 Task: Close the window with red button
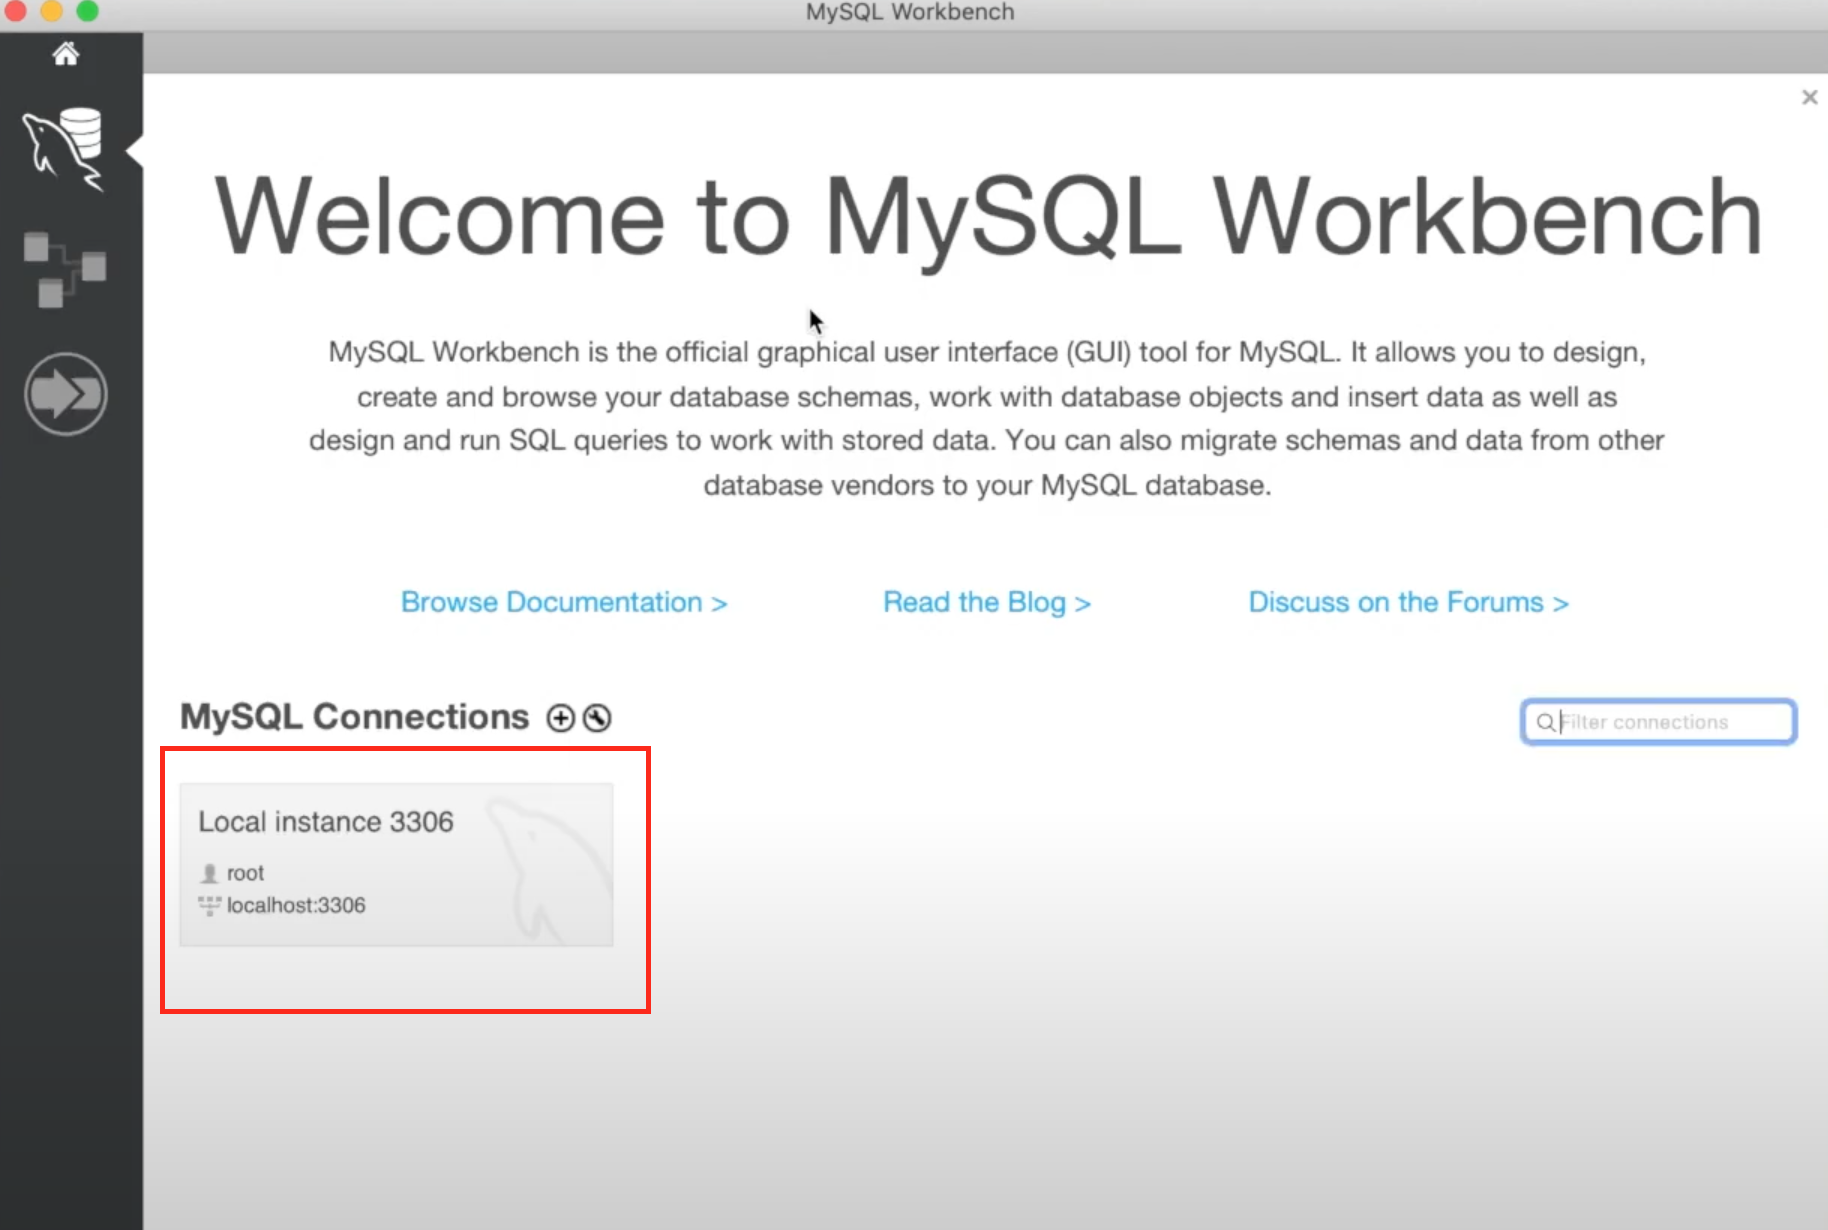click(16, 11)
